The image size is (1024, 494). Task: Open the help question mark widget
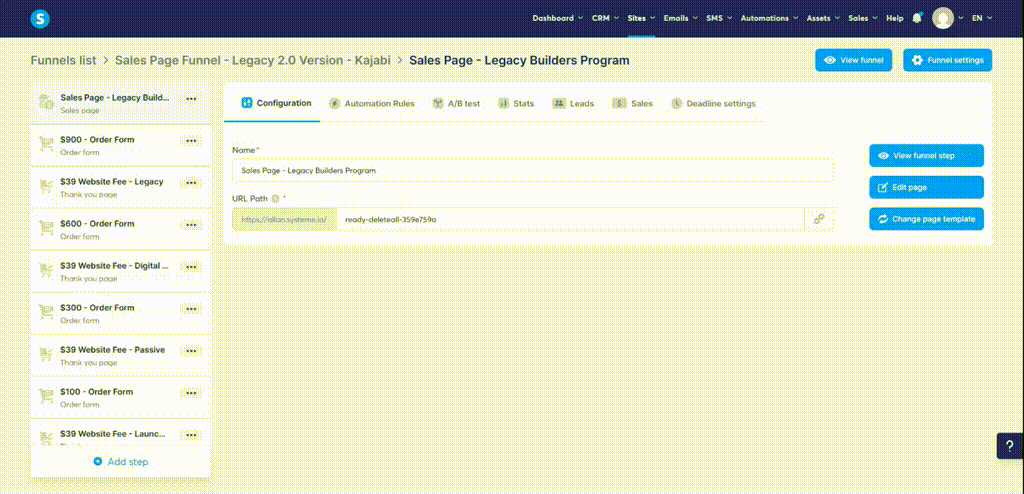pos(1010,446)
